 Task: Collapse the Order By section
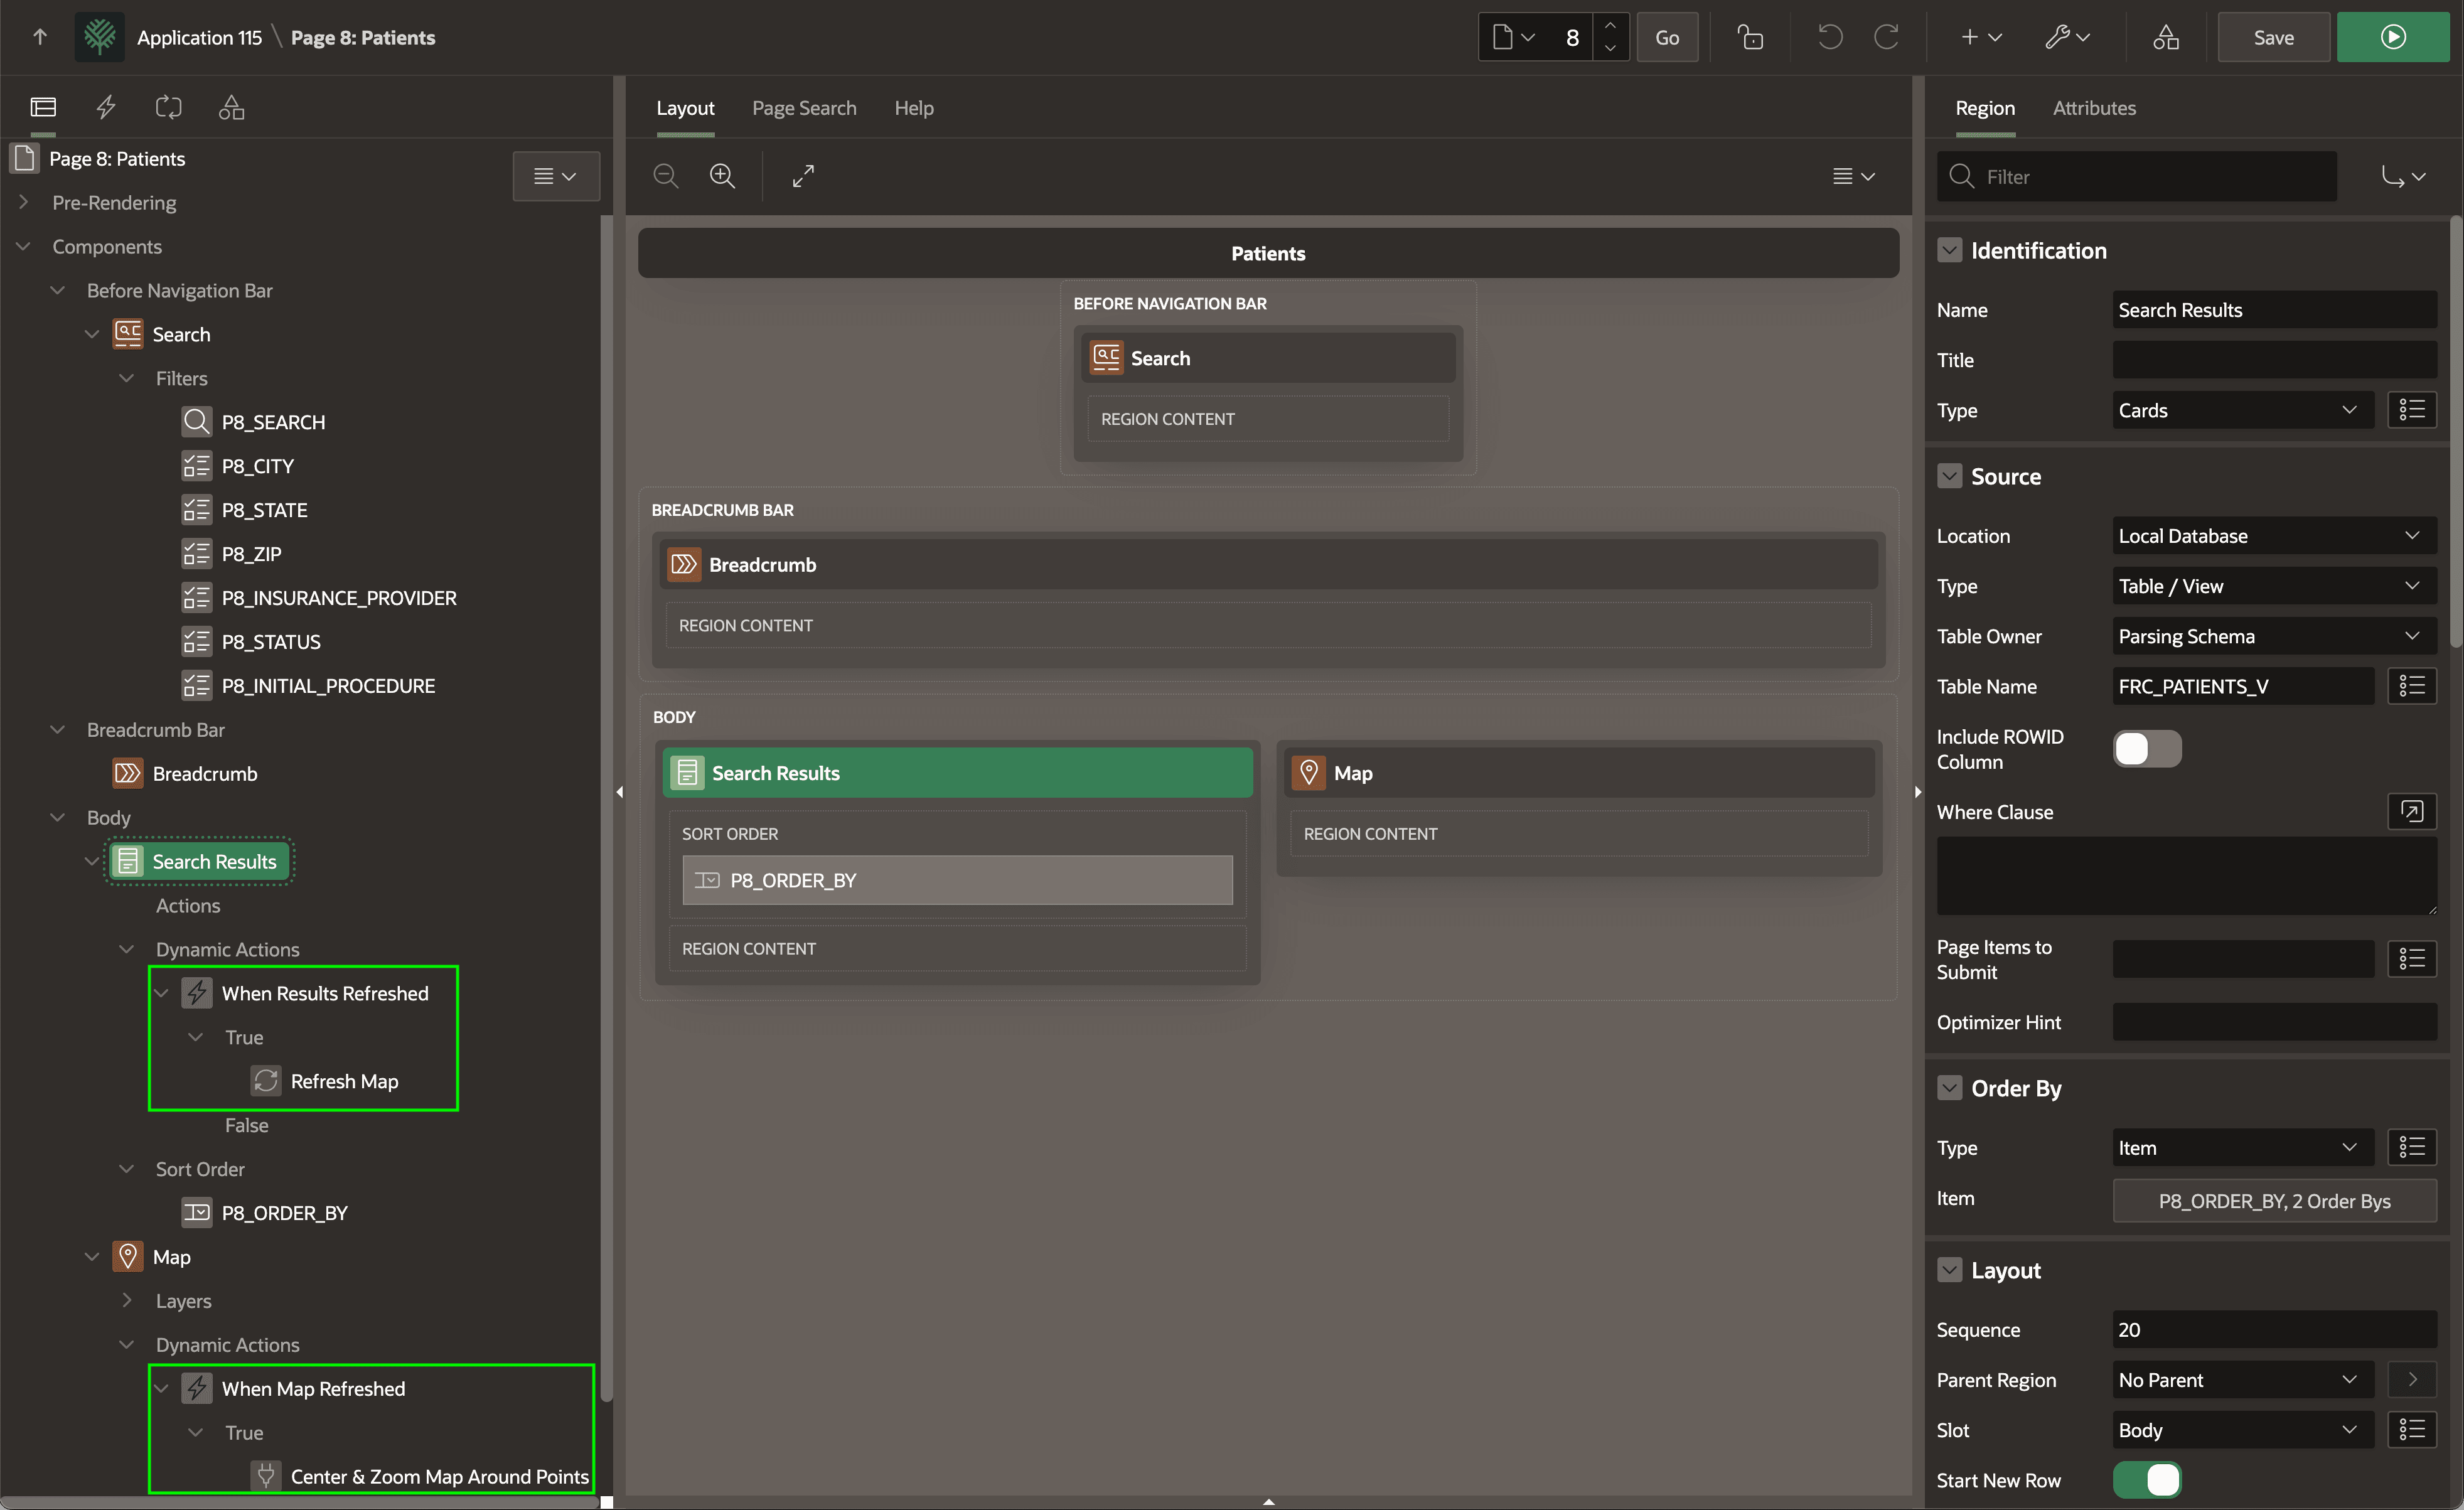click(x=1949, y=1088)
